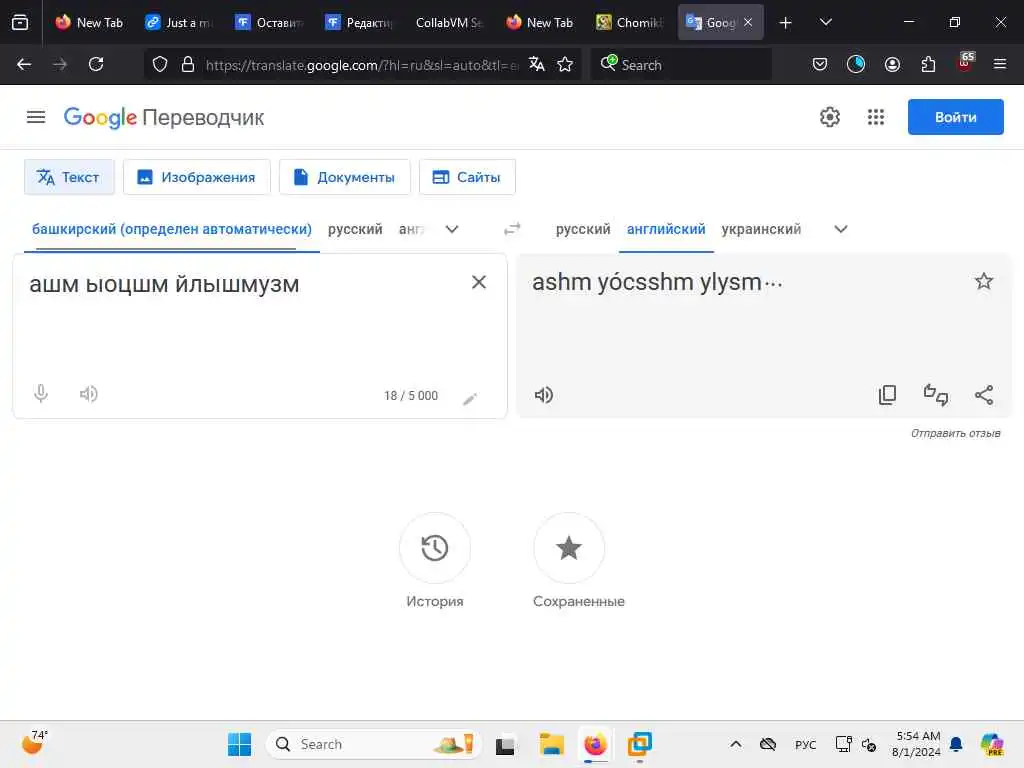Listen to the translated text audio
The width and height of the screenshot is (1024, 768).
[x=543, y=395]
